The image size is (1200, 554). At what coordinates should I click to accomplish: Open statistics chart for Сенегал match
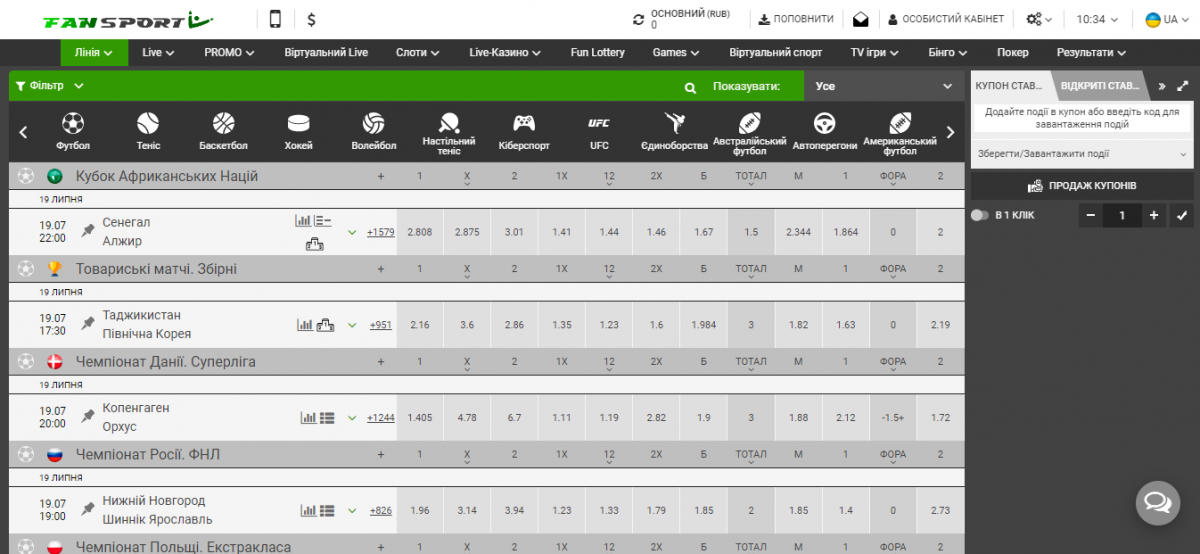[302, 221]
